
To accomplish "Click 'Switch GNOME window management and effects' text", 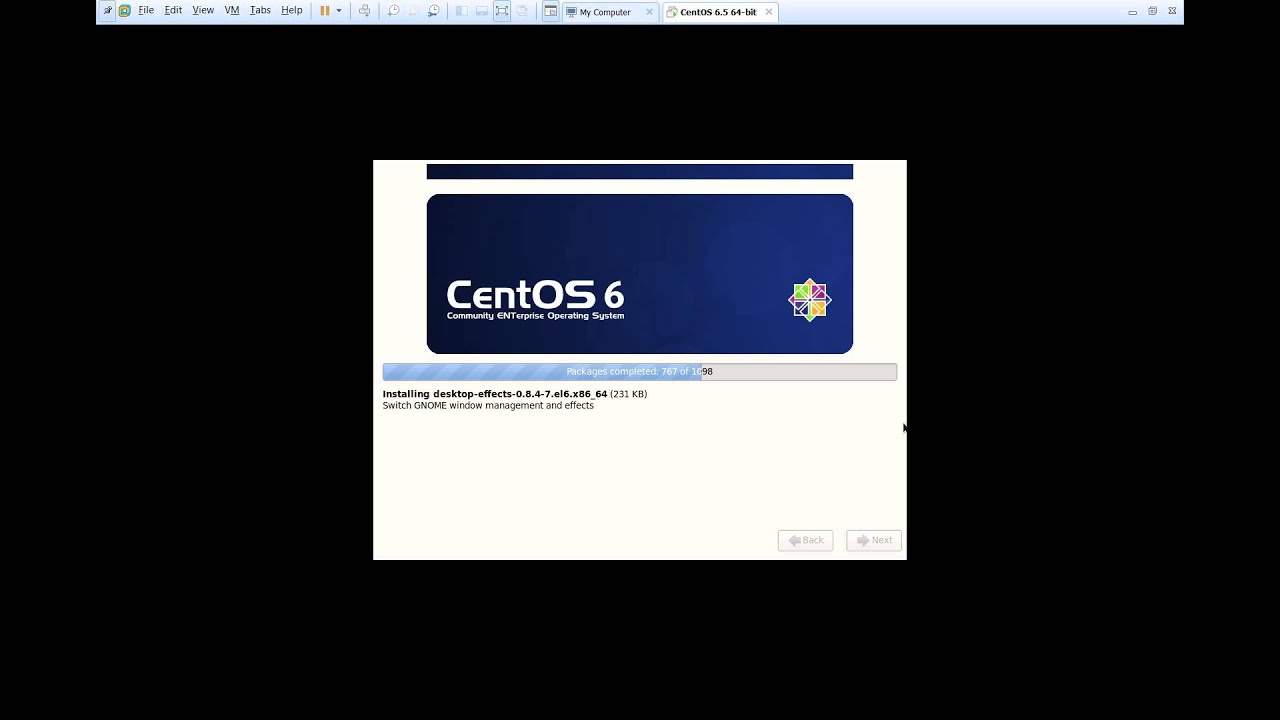I will tap(488, 406).
